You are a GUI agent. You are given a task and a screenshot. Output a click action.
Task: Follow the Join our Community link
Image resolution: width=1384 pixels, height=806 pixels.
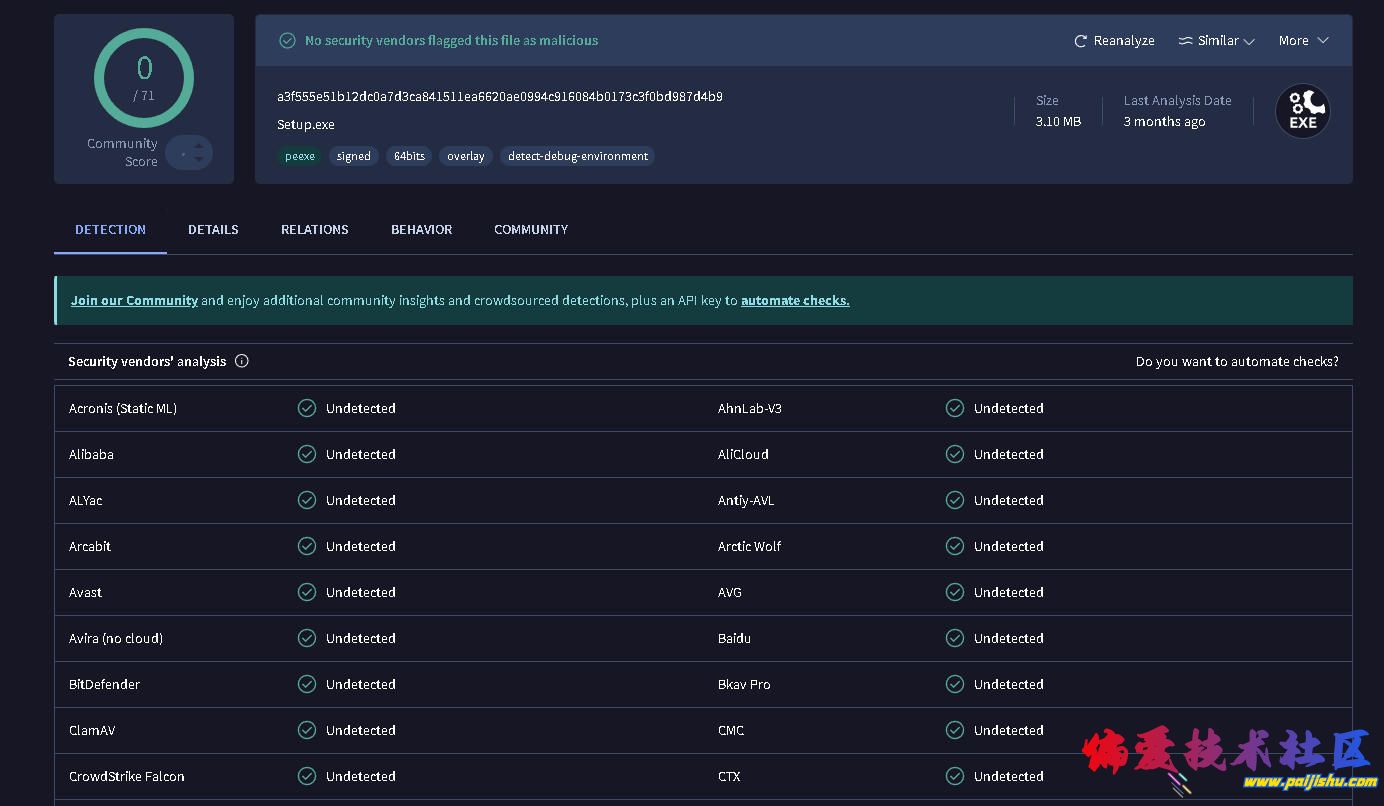tap(134, 300)
